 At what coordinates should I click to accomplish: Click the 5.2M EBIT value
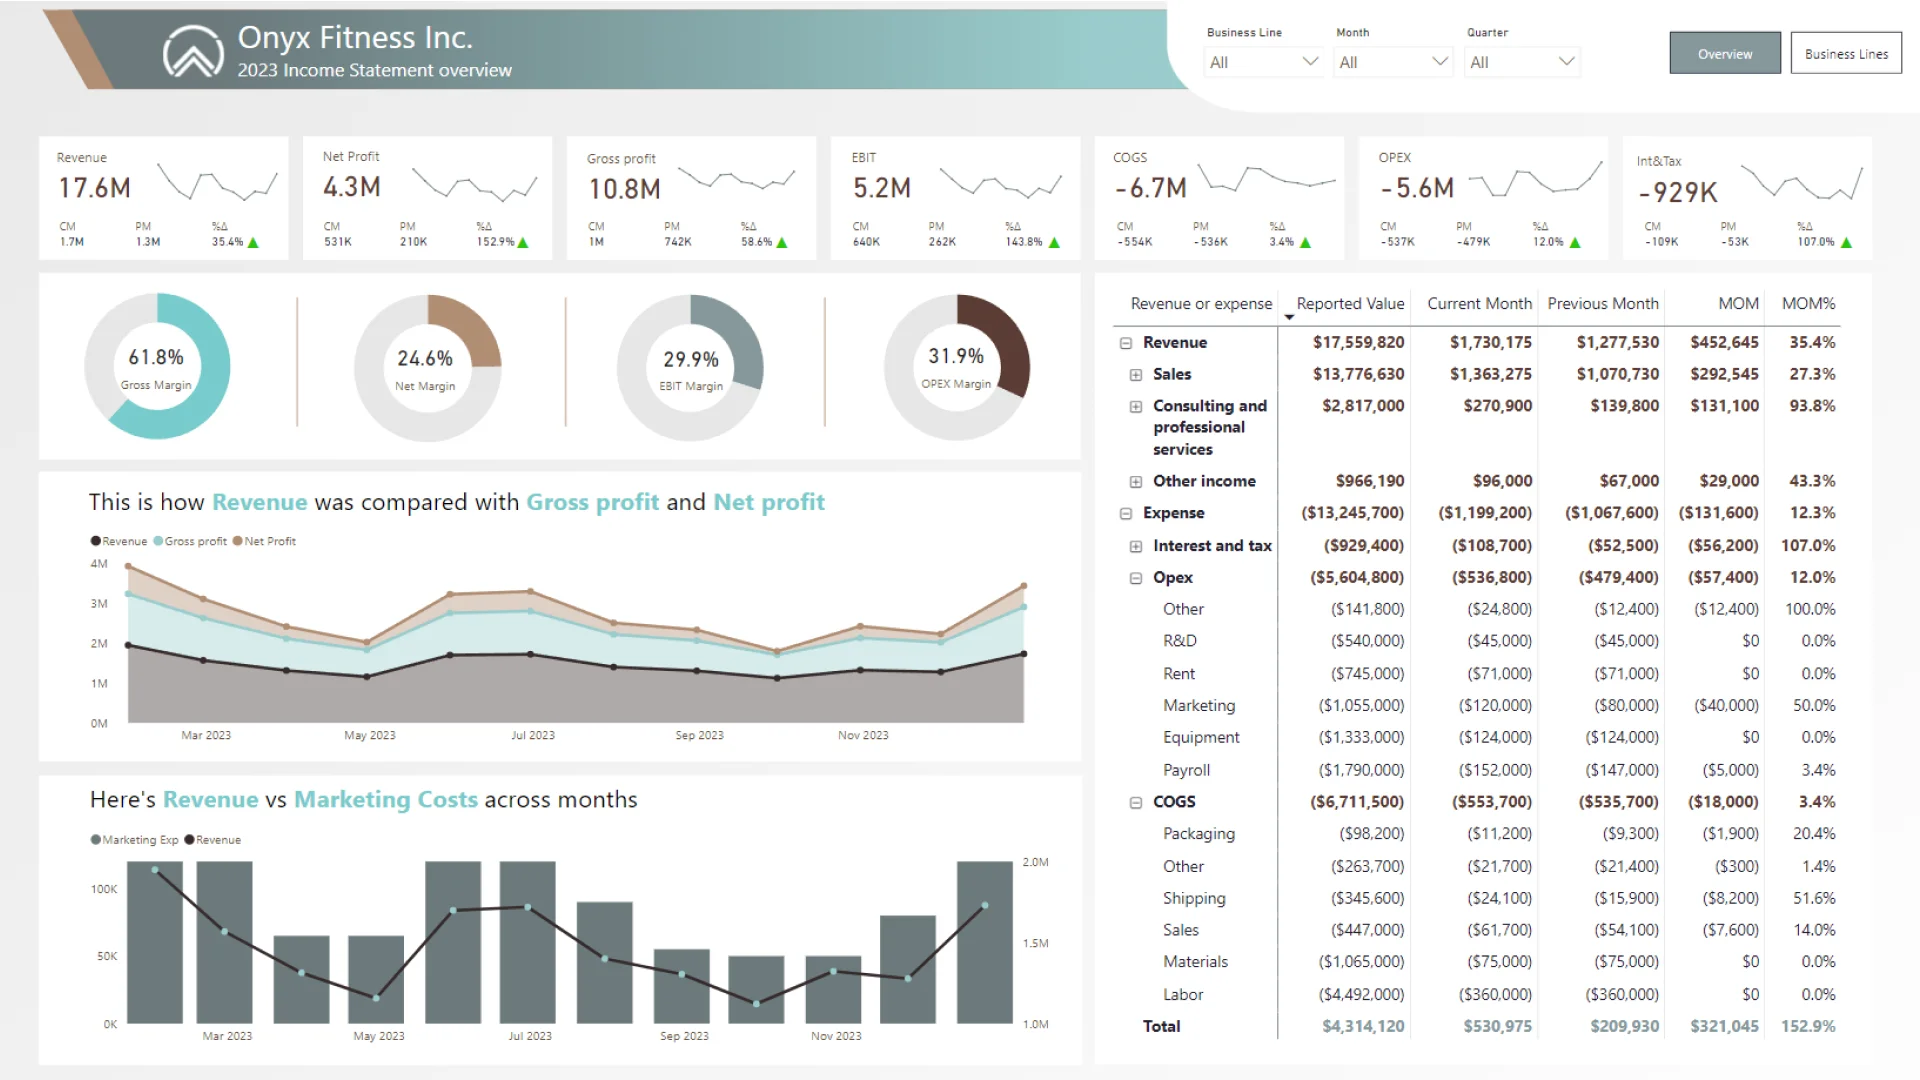(x=881, y=188)
